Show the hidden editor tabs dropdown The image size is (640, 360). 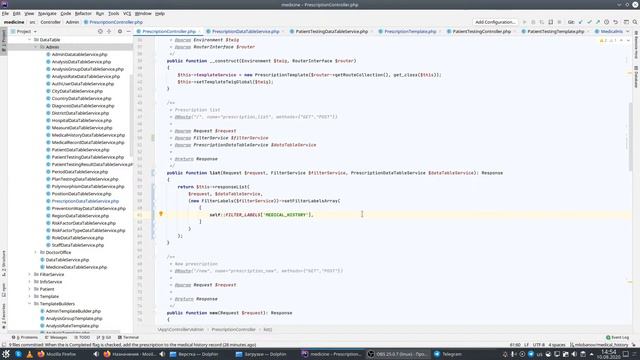[628, 31]
